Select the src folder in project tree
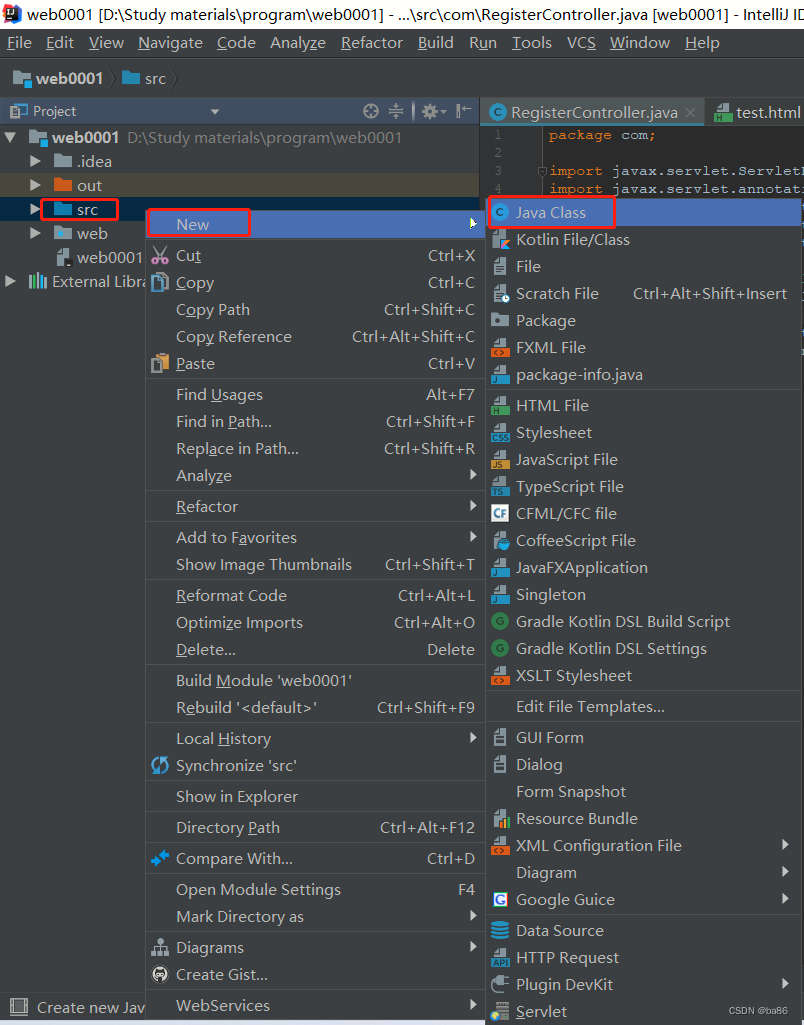804x1025 pixels. [x=78, y=209]
